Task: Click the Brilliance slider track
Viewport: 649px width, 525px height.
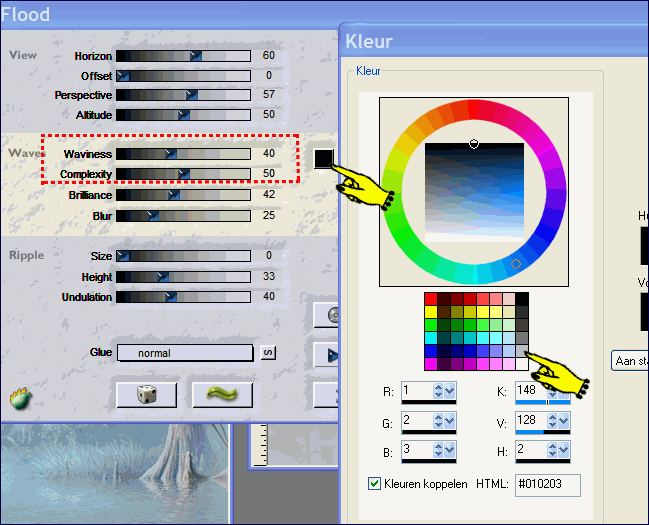Action: coord(183,195)
